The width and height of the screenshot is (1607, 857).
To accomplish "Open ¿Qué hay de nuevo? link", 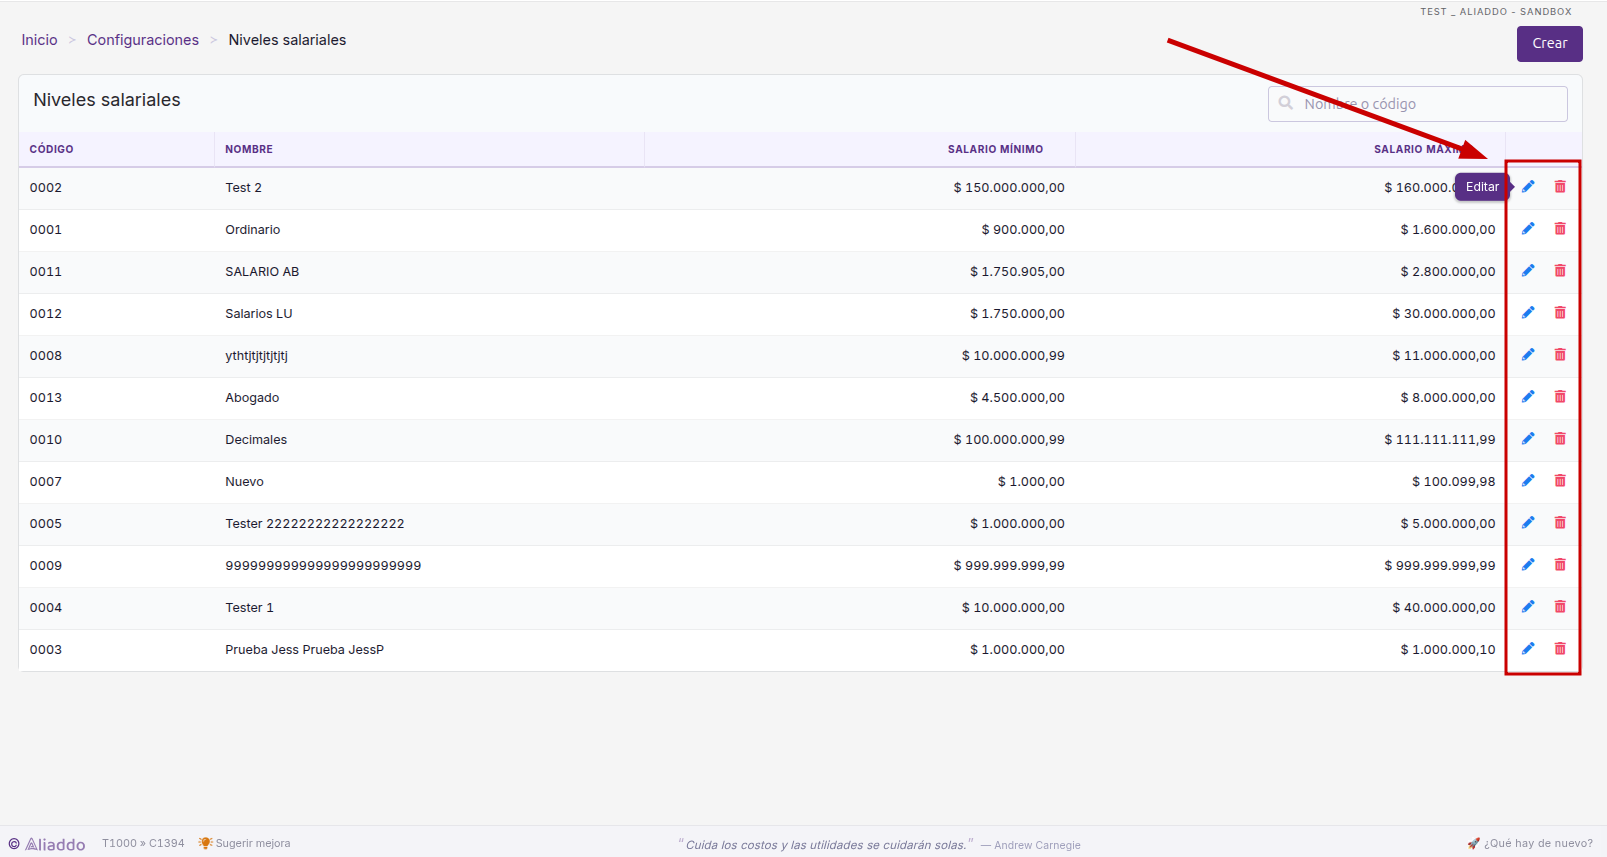I will (x=1530, y=843).
